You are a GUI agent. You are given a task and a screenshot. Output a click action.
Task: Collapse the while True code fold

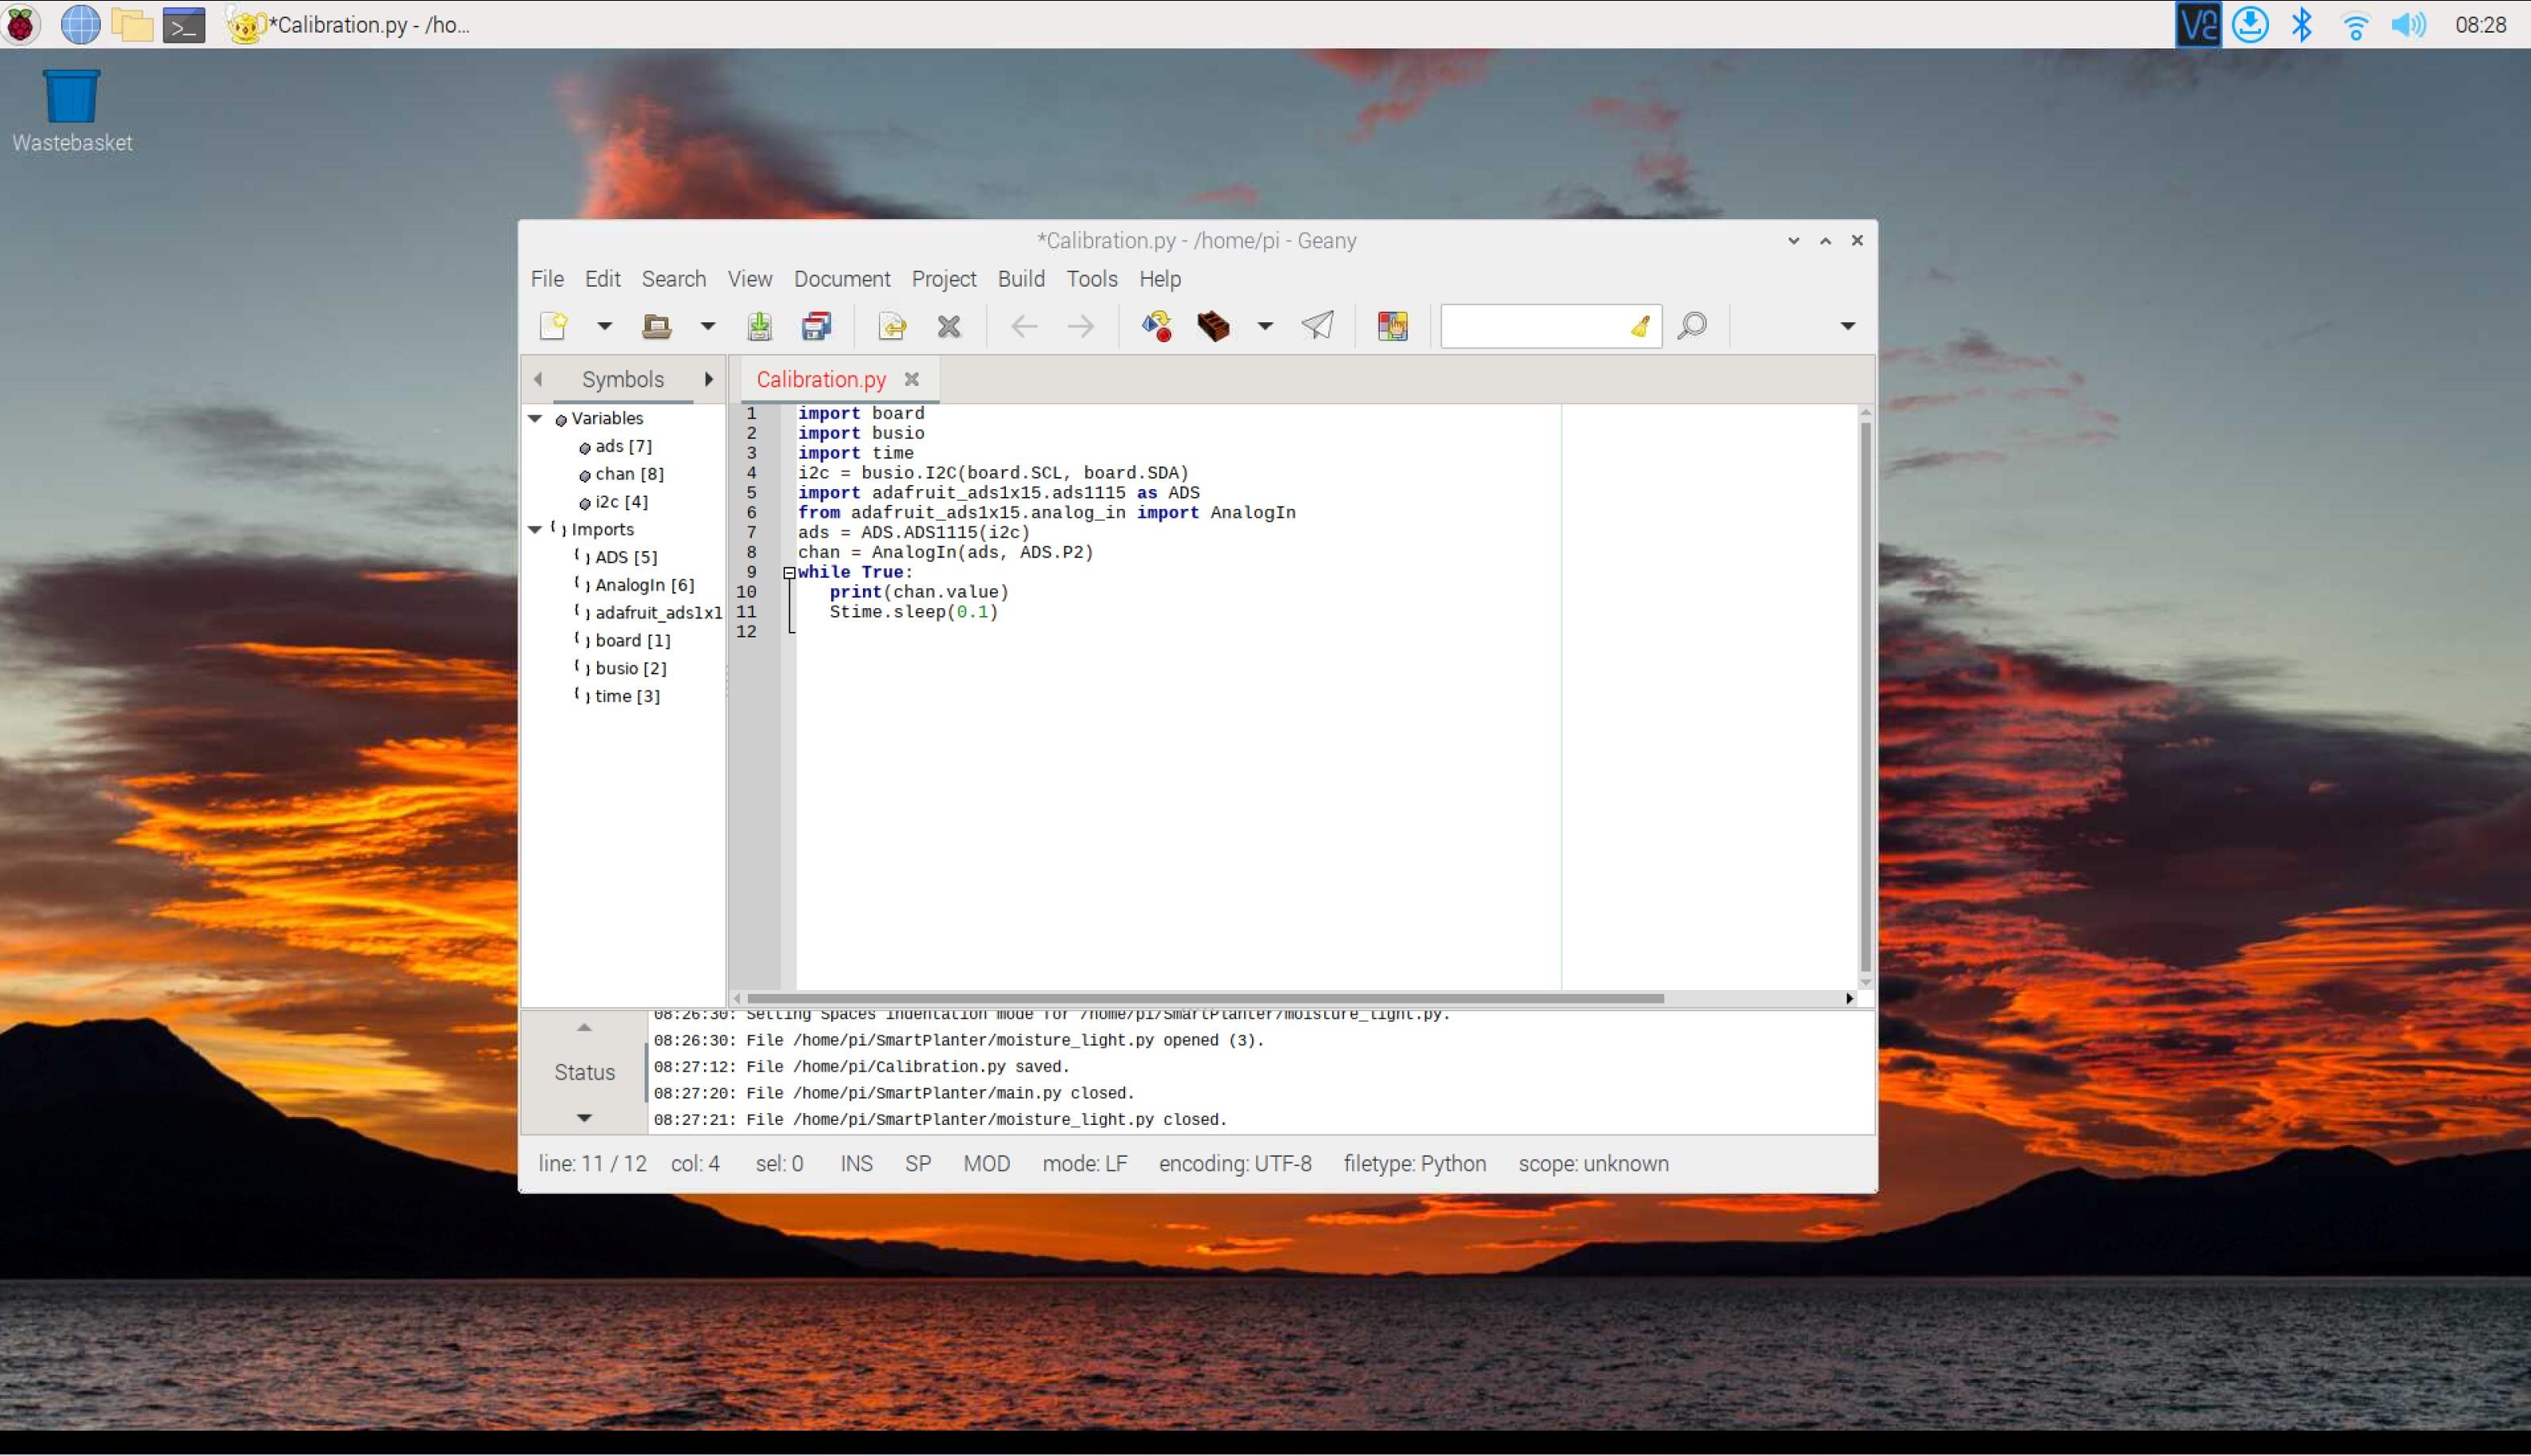pyautogui.click(x=789, y=573)
